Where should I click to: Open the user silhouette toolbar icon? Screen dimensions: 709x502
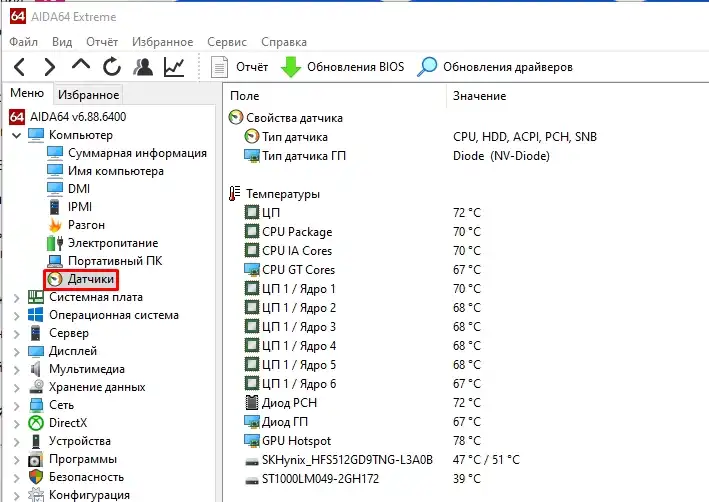143,67
